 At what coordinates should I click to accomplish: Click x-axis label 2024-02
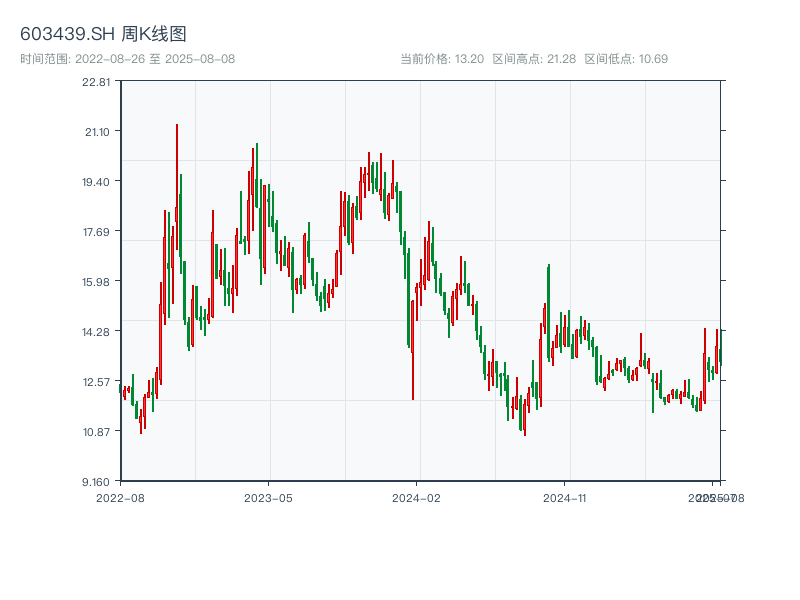coord(416,498)
